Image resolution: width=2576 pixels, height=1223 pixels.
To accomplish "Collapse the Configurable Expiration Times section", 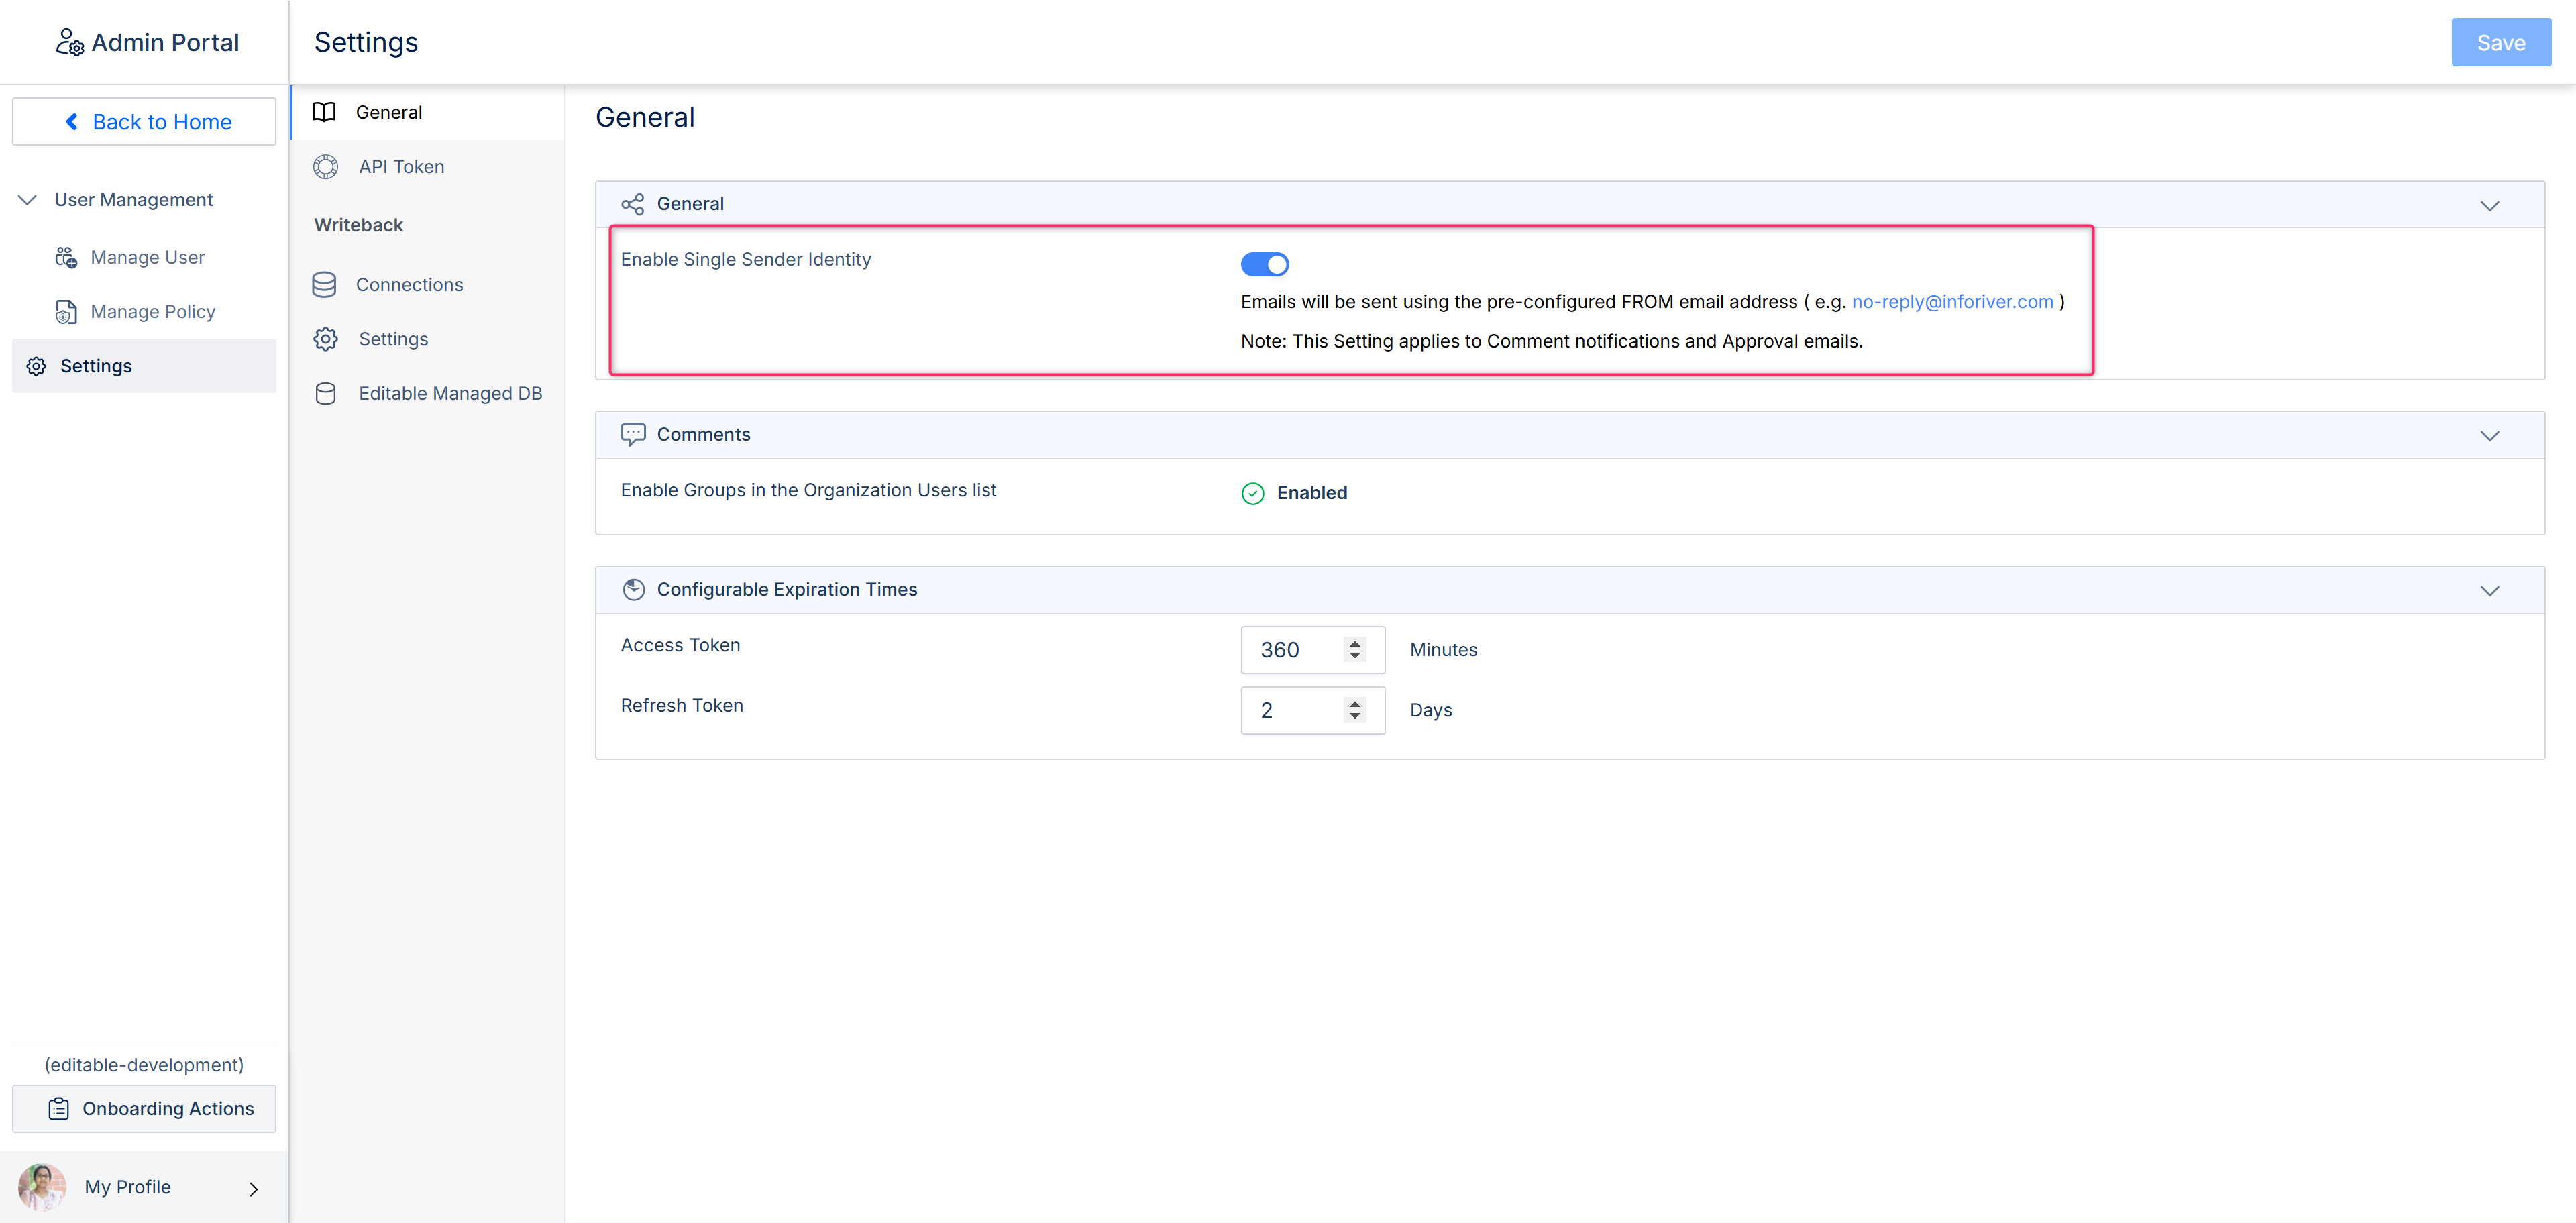I will click(x=2489, y=590).
